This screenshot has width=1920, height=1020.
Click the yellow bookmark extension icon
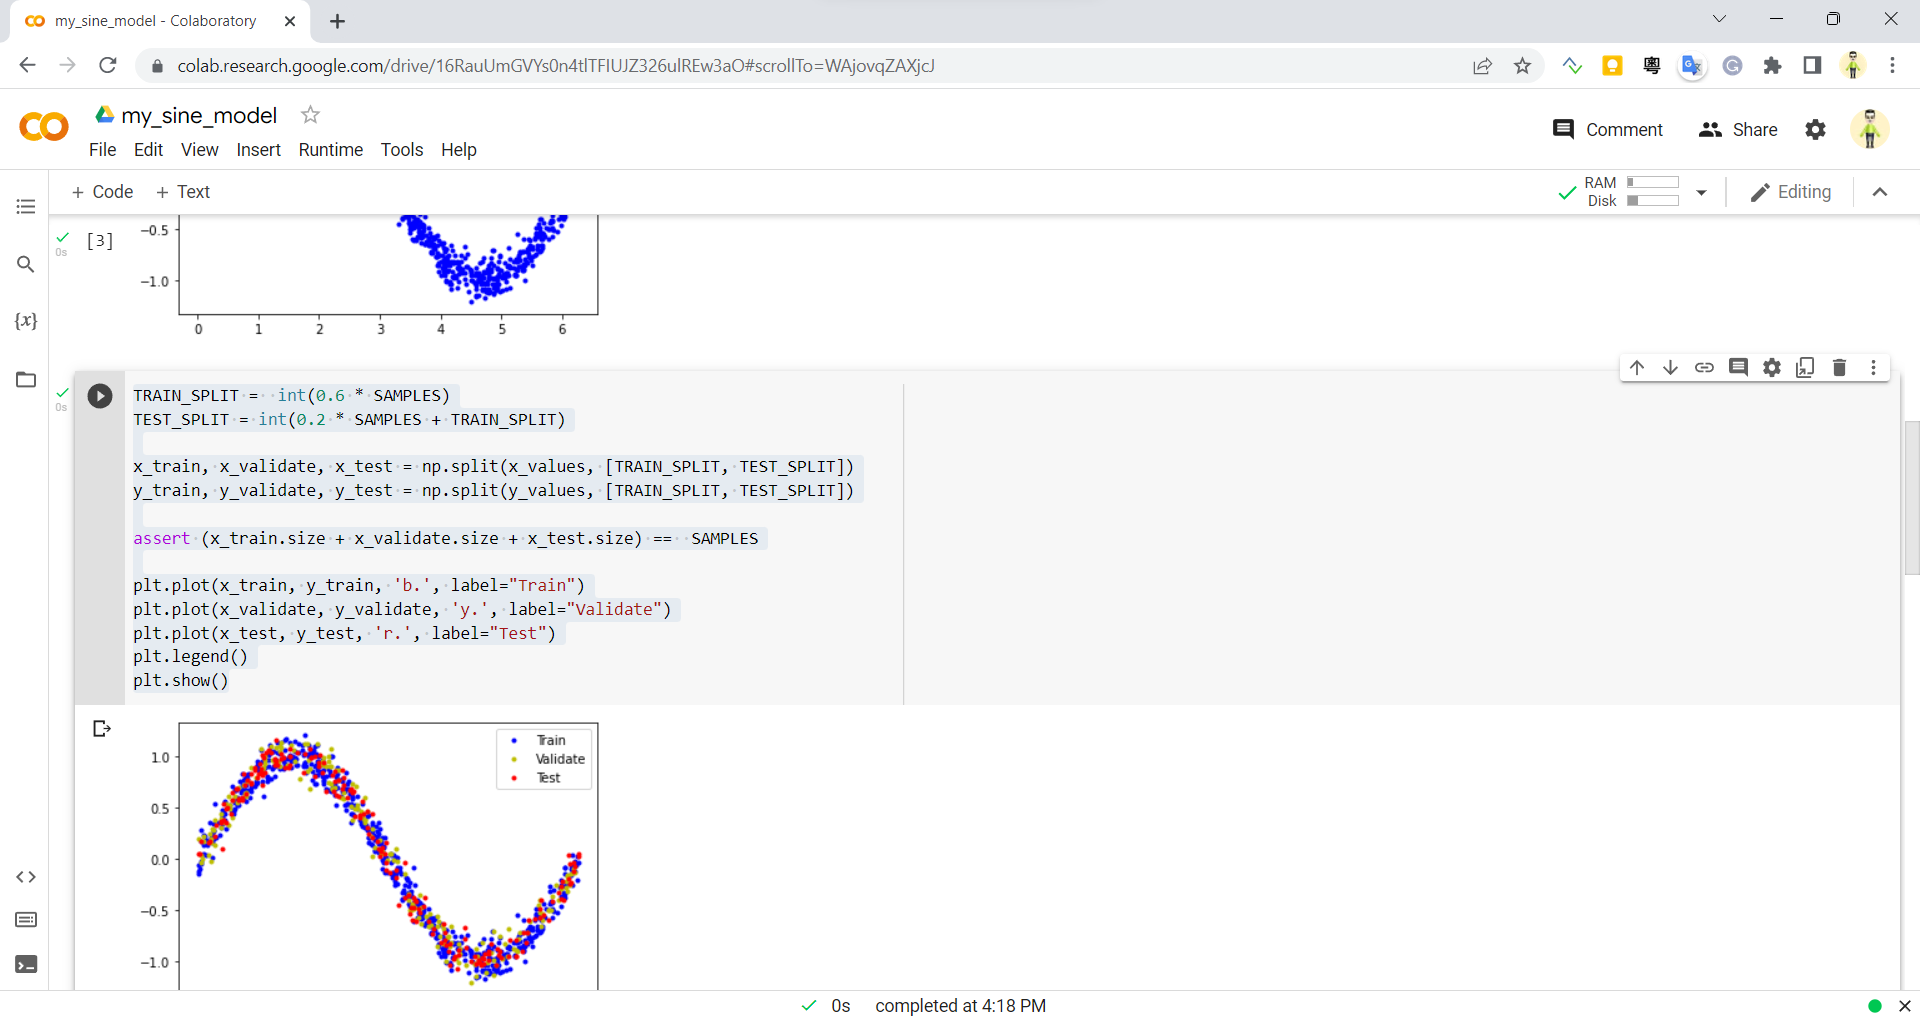point(1612,66)
